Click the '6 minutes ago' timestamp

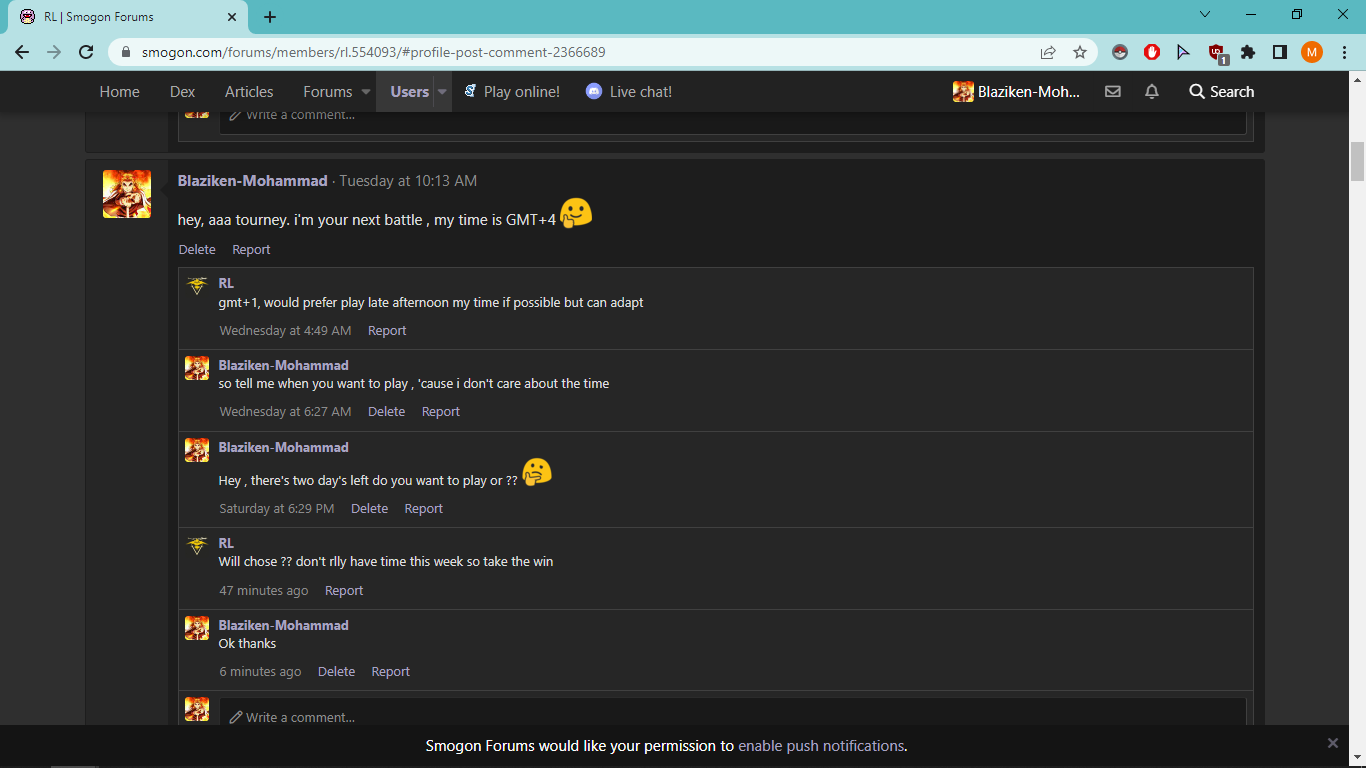tap(260, 672)
